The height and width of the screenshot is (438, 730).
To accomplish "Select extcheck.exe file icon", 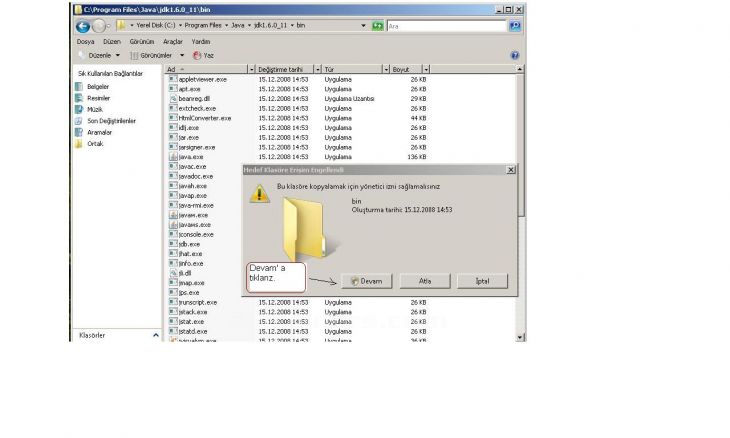I will coord(173,108).
